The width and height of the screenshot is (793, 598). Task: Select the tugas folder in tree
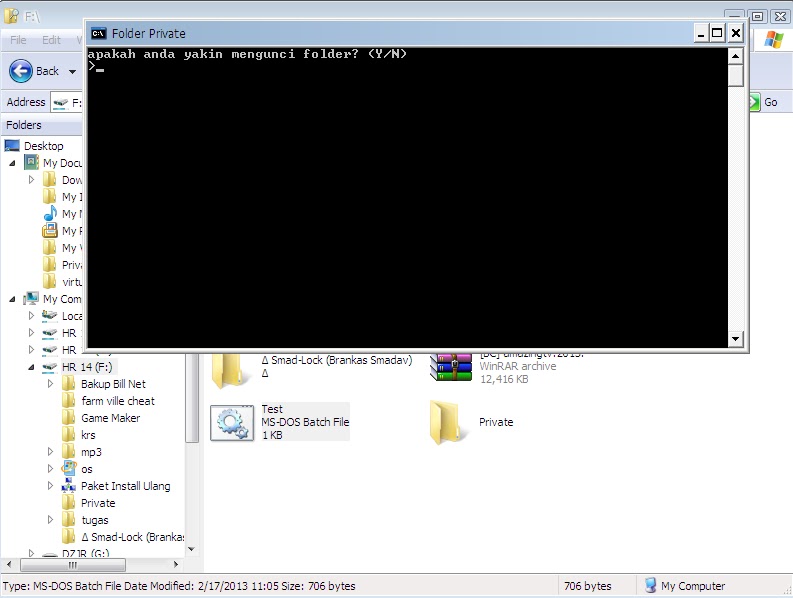[95, 520]
